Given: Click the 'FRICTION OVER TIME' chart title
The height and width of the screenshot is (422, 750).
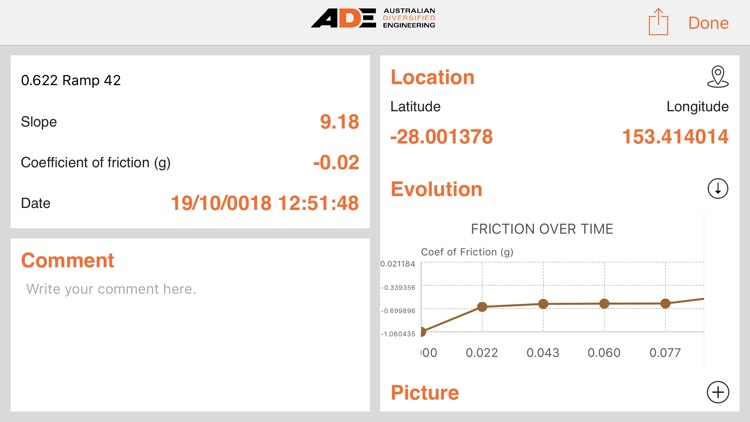Looking at the screenshot, I should [541, 229].
